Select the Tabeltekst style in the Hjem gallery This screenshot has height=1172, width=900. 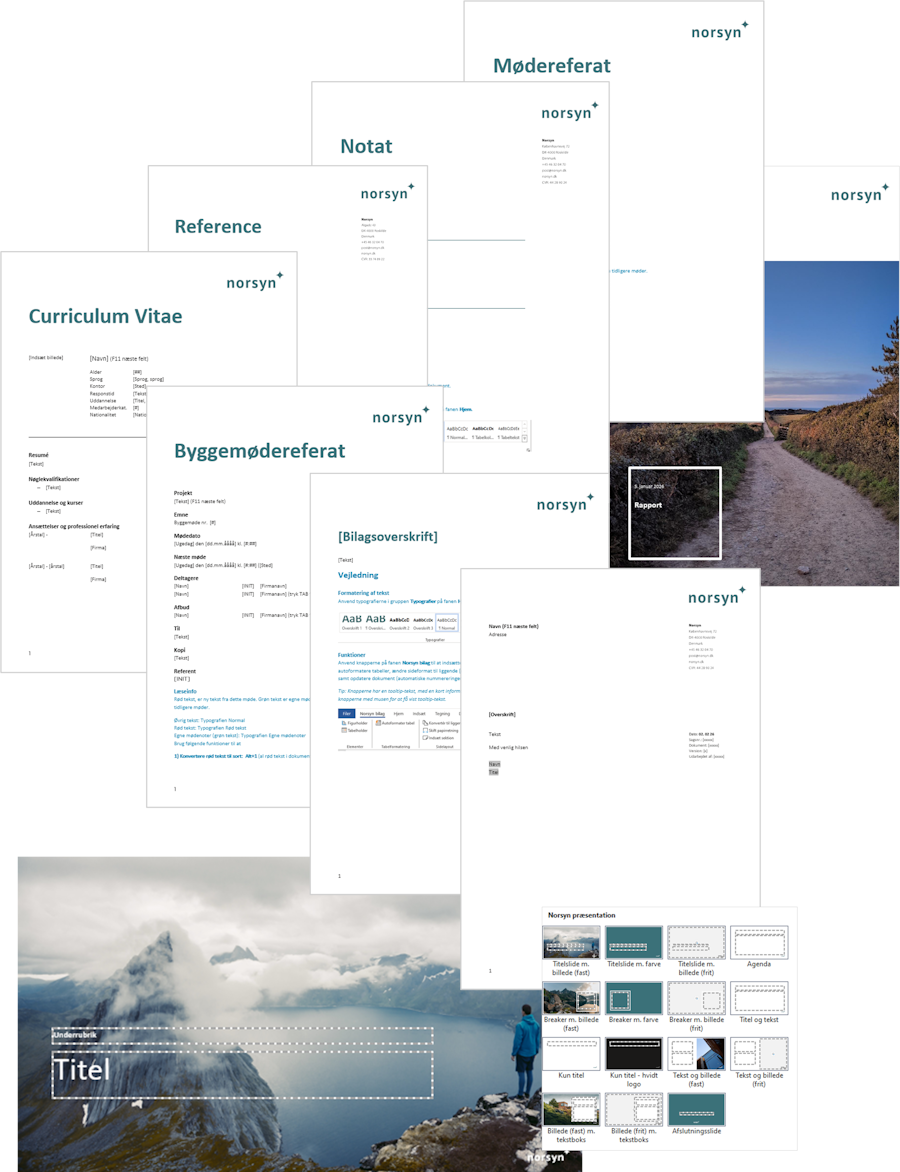click(509, 432)
